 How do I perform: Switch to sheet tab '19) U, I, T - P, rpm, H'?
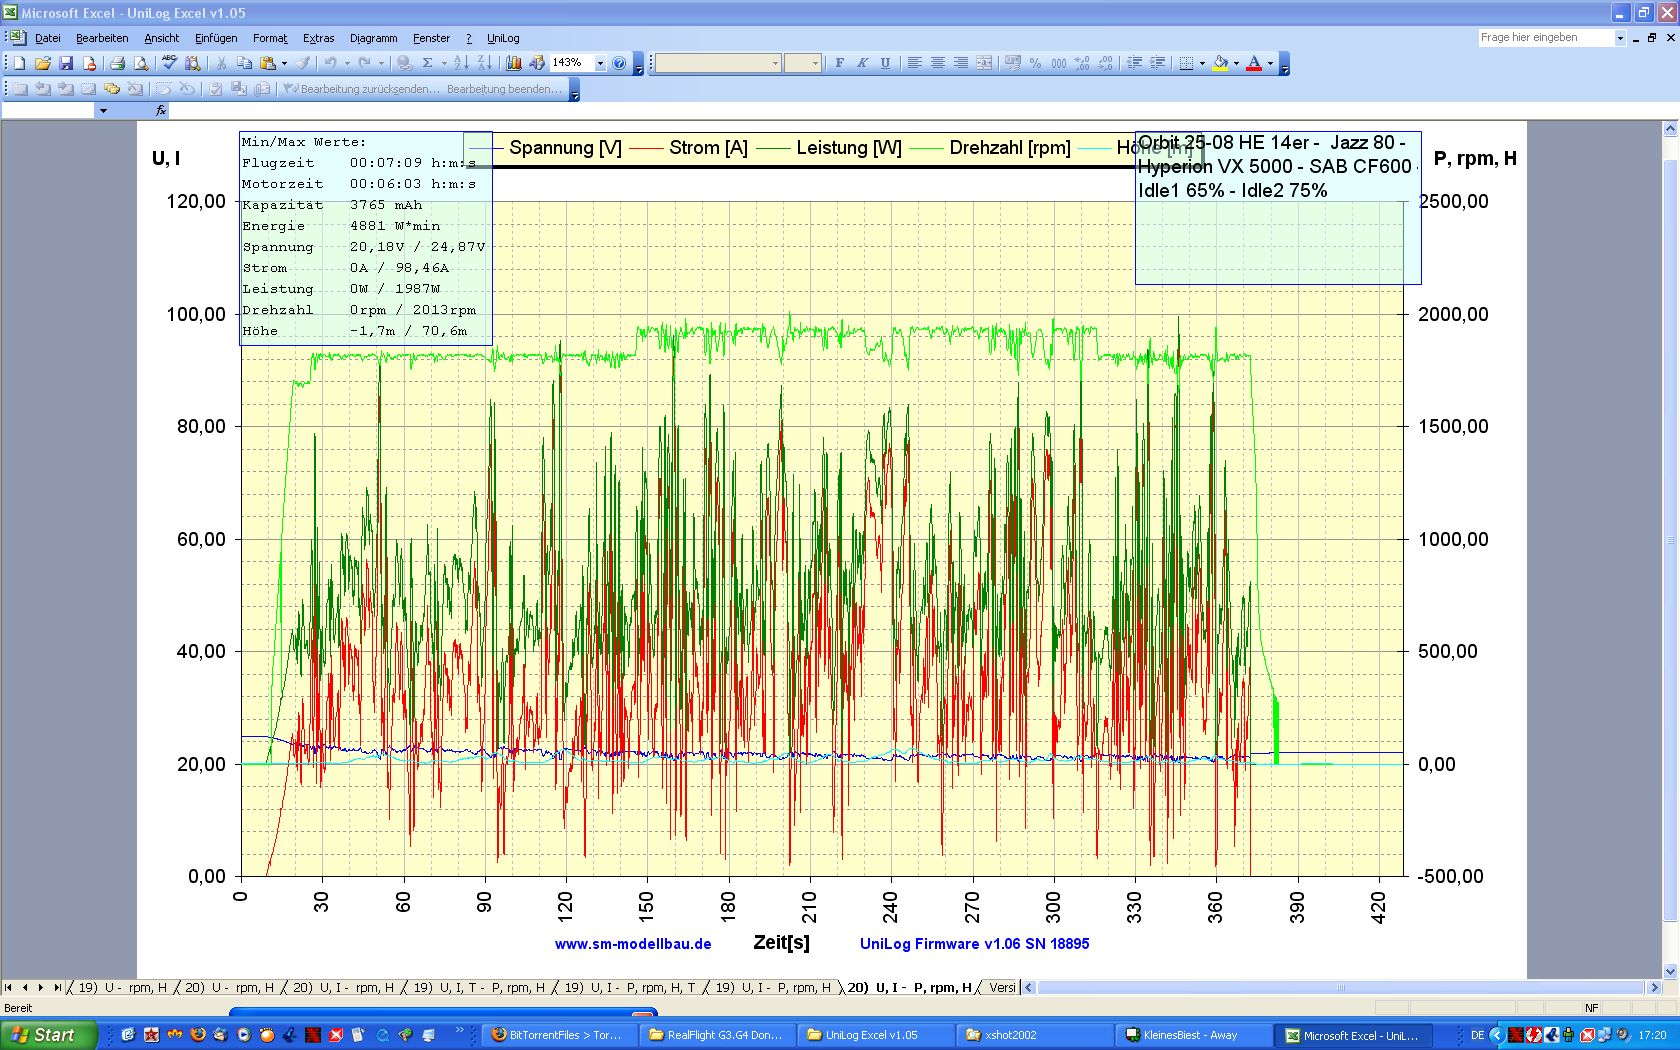pos(479,988)
